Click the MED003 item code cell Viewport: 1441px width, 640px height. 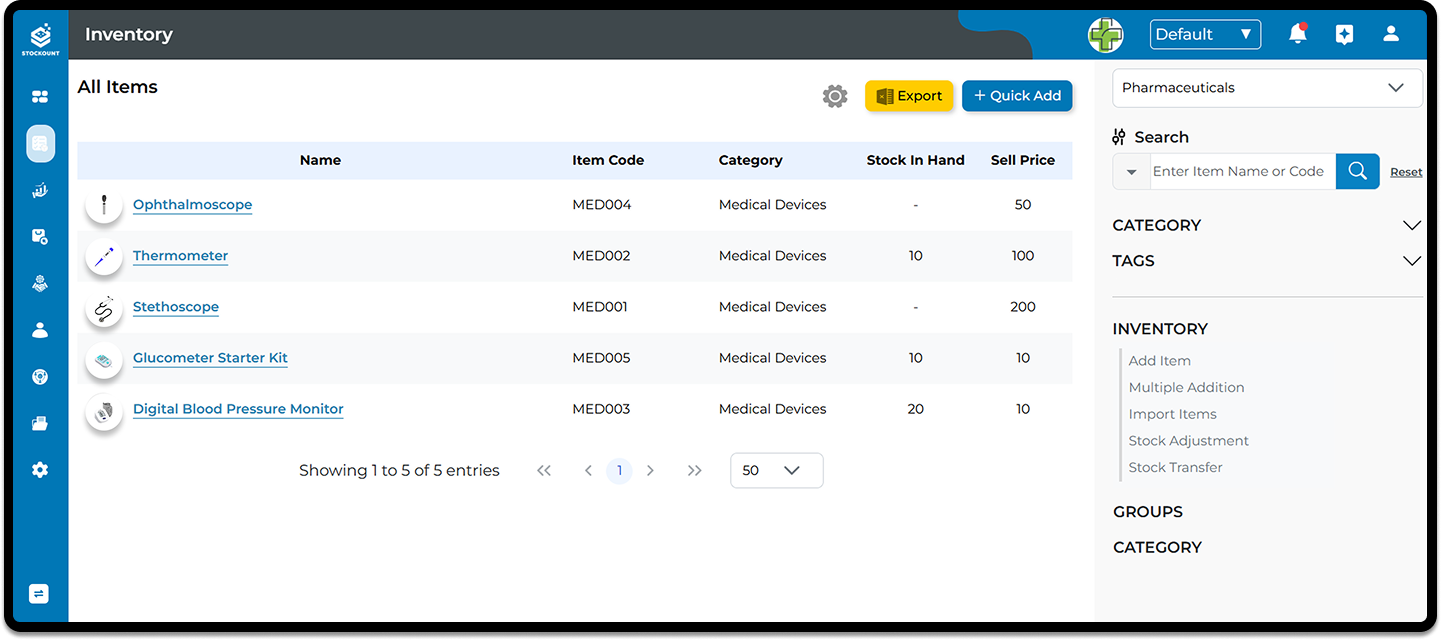[601, 408]
